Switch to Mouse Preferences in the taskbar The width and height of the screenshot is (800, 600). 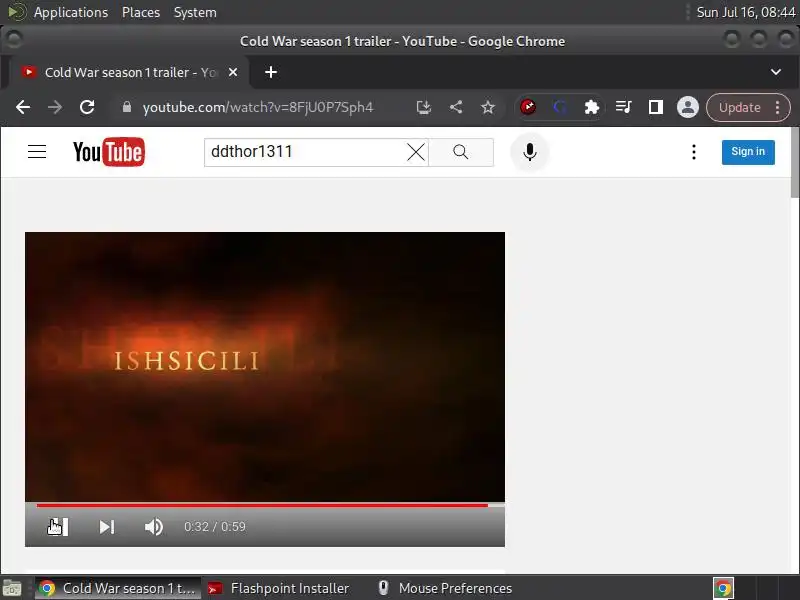coord(444,588)
